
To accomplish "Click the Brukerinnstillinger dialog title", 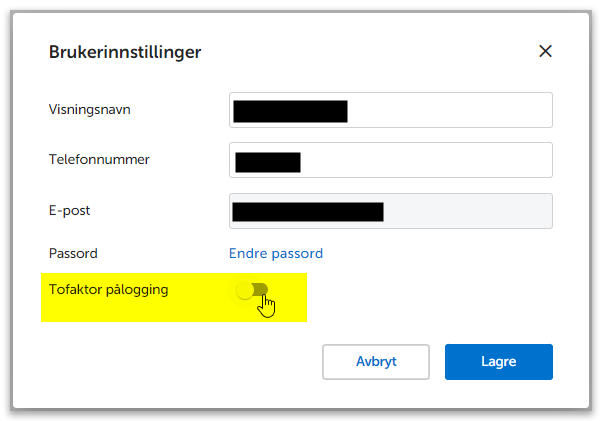I will pyautogui.click(x=125, y=52).
